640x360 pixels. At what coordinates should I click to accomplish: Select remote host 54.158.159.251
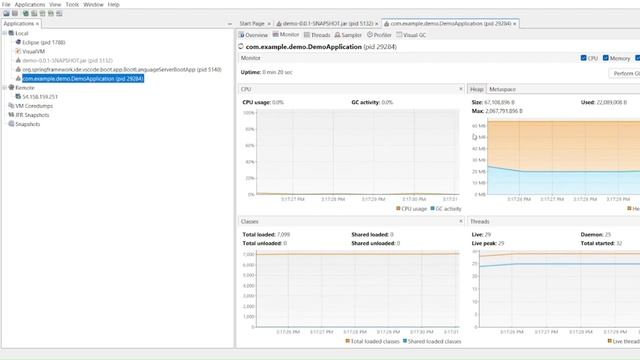[x=40, y=97]
